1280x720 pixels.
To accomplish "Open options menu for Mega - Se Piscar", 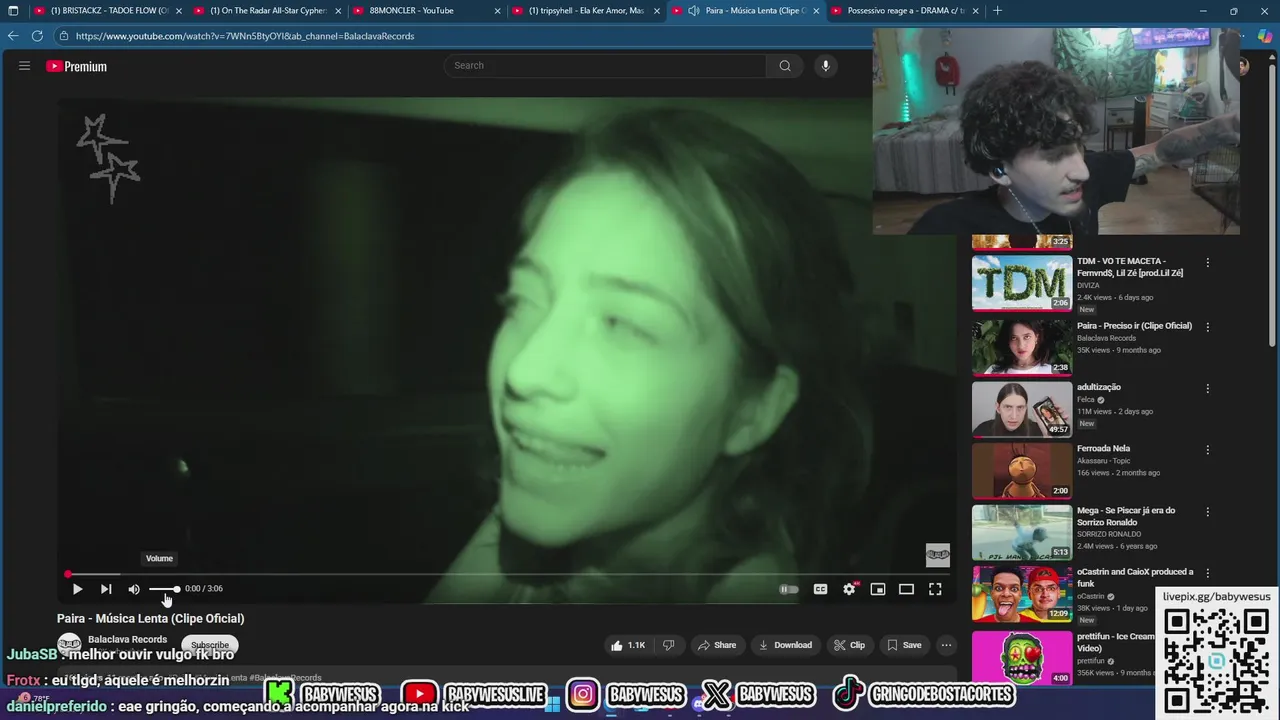I will [1207, 512].
